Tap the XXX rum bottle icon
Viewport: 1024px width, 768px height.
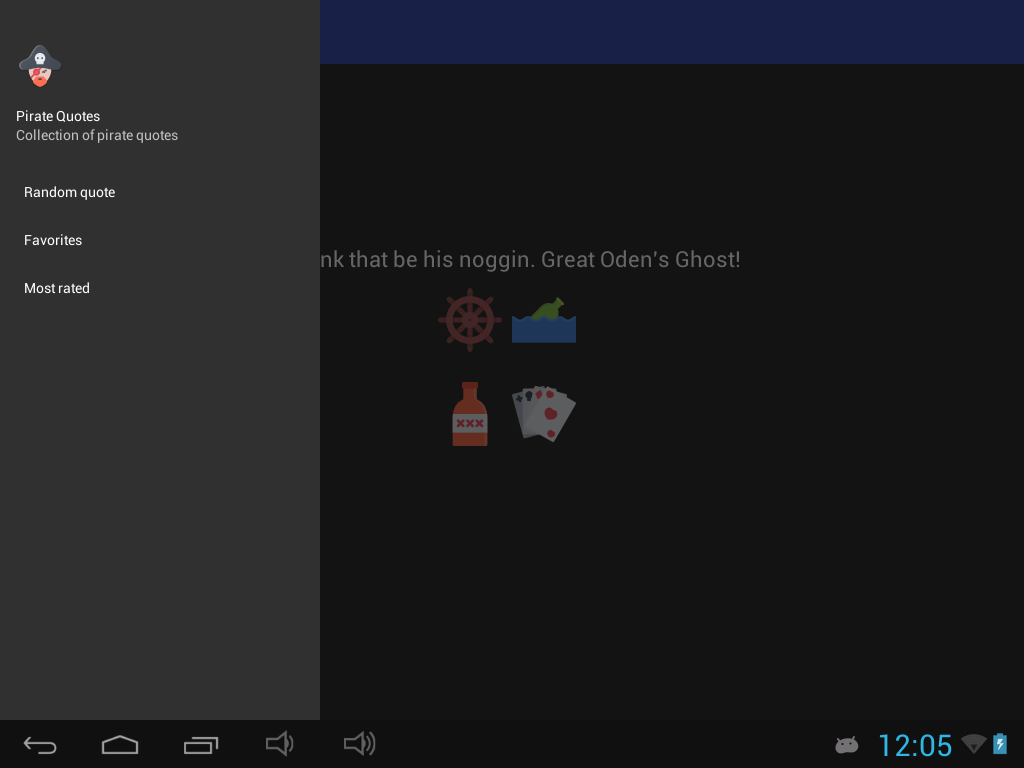[470, 414]
